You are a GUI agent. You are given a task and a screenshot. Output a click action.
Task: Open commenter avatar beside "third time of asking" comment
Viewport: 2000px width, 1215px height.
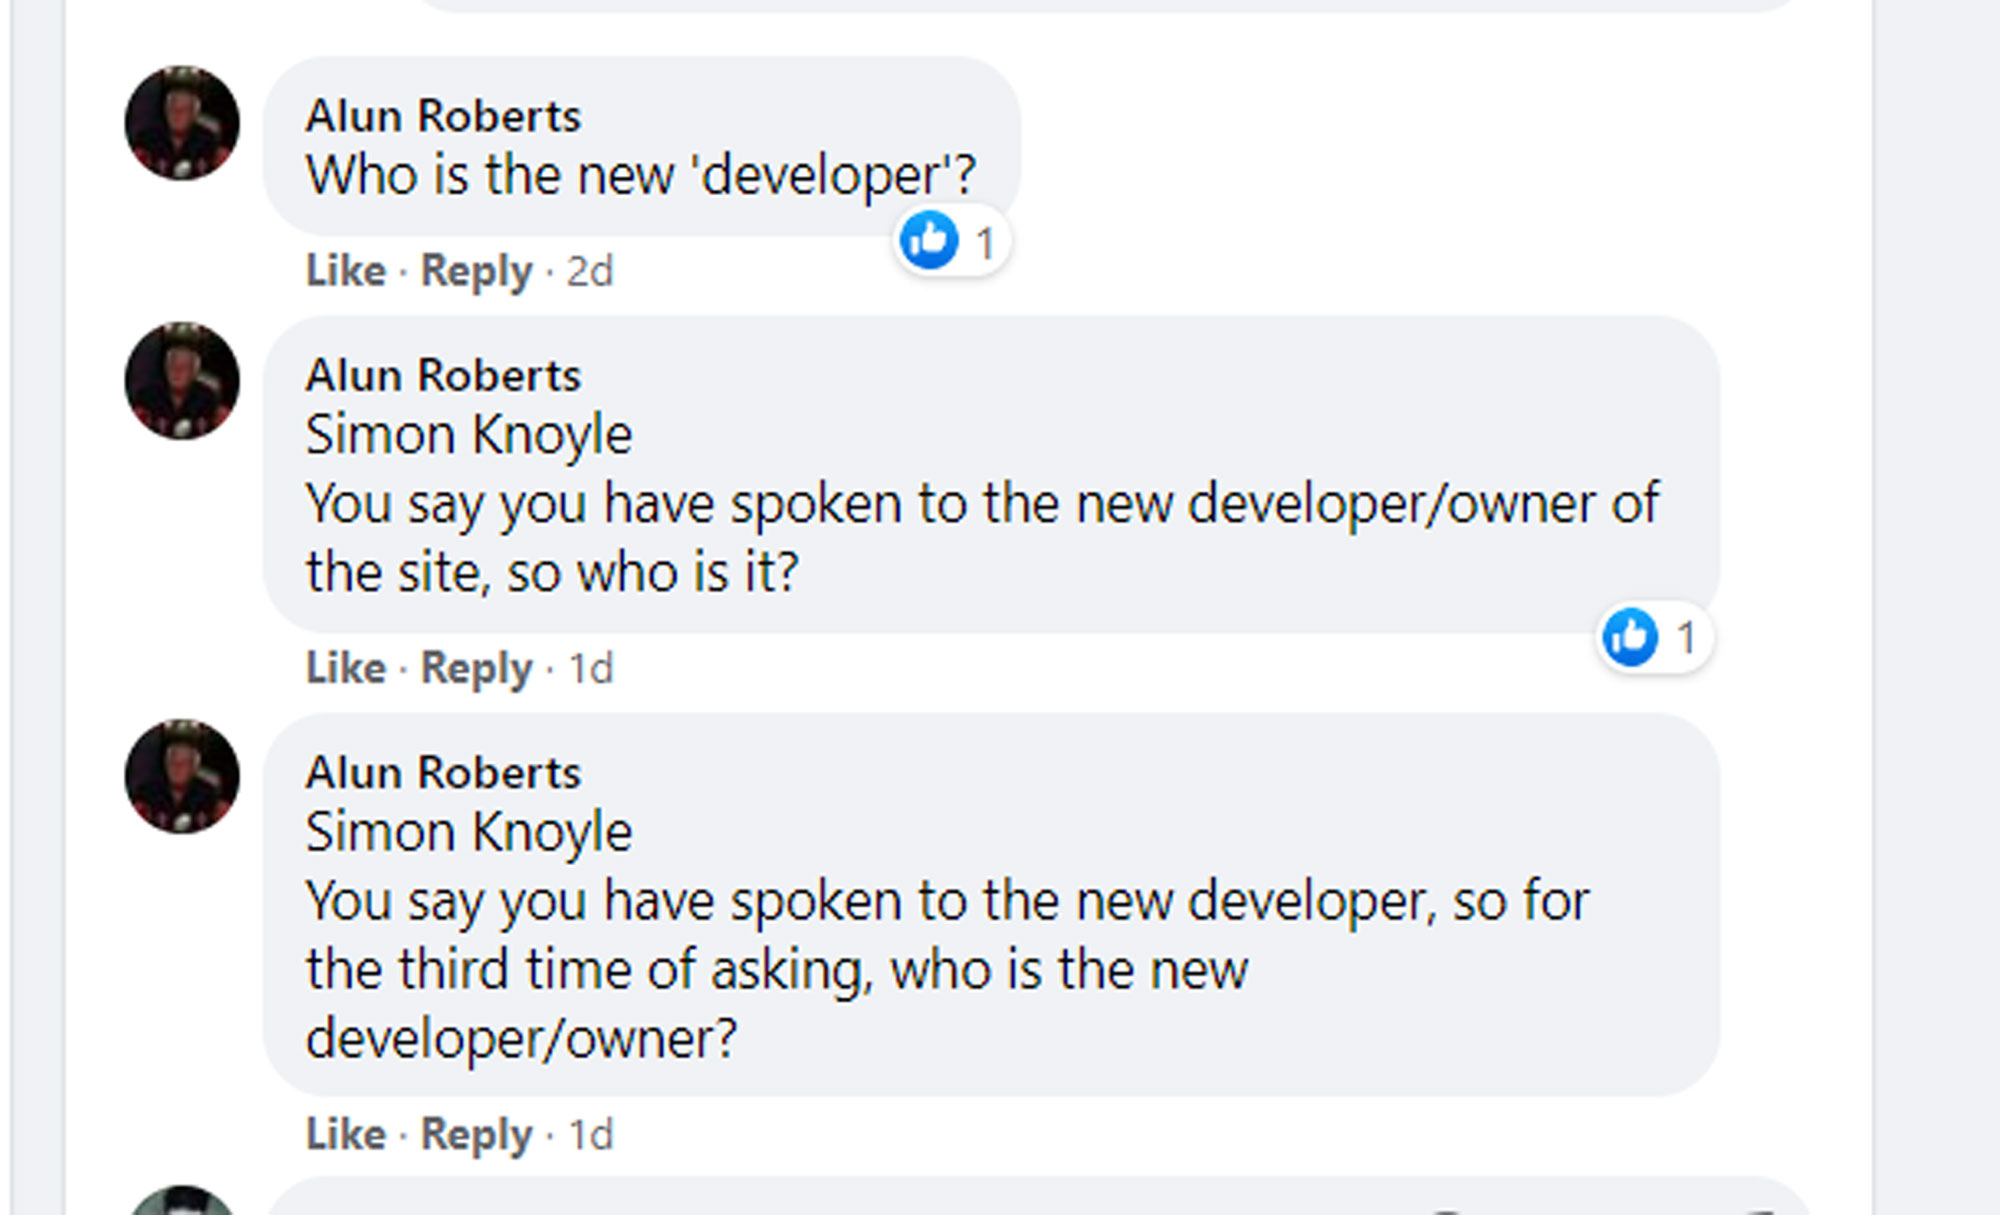pyautogui.click(x=182, y=777)
